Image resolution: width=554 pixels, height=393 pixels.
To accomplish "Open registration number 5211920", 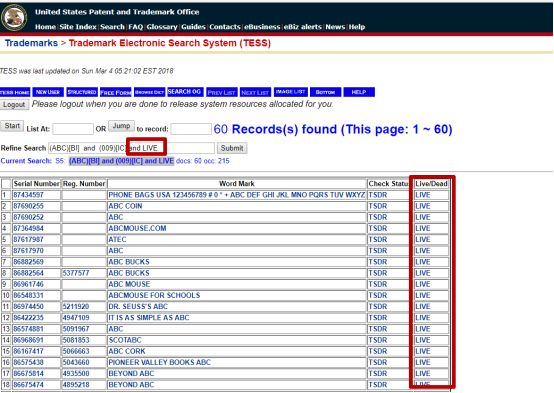I will pyautogui.click(x=76, y=306).
